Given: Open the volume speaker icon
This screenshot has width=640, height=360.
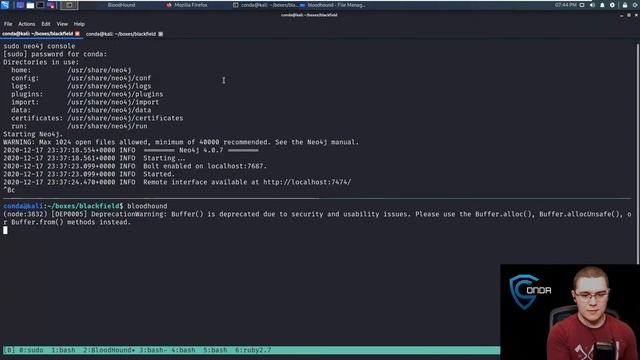Looking at the screenshot, I should pos(592,5).
